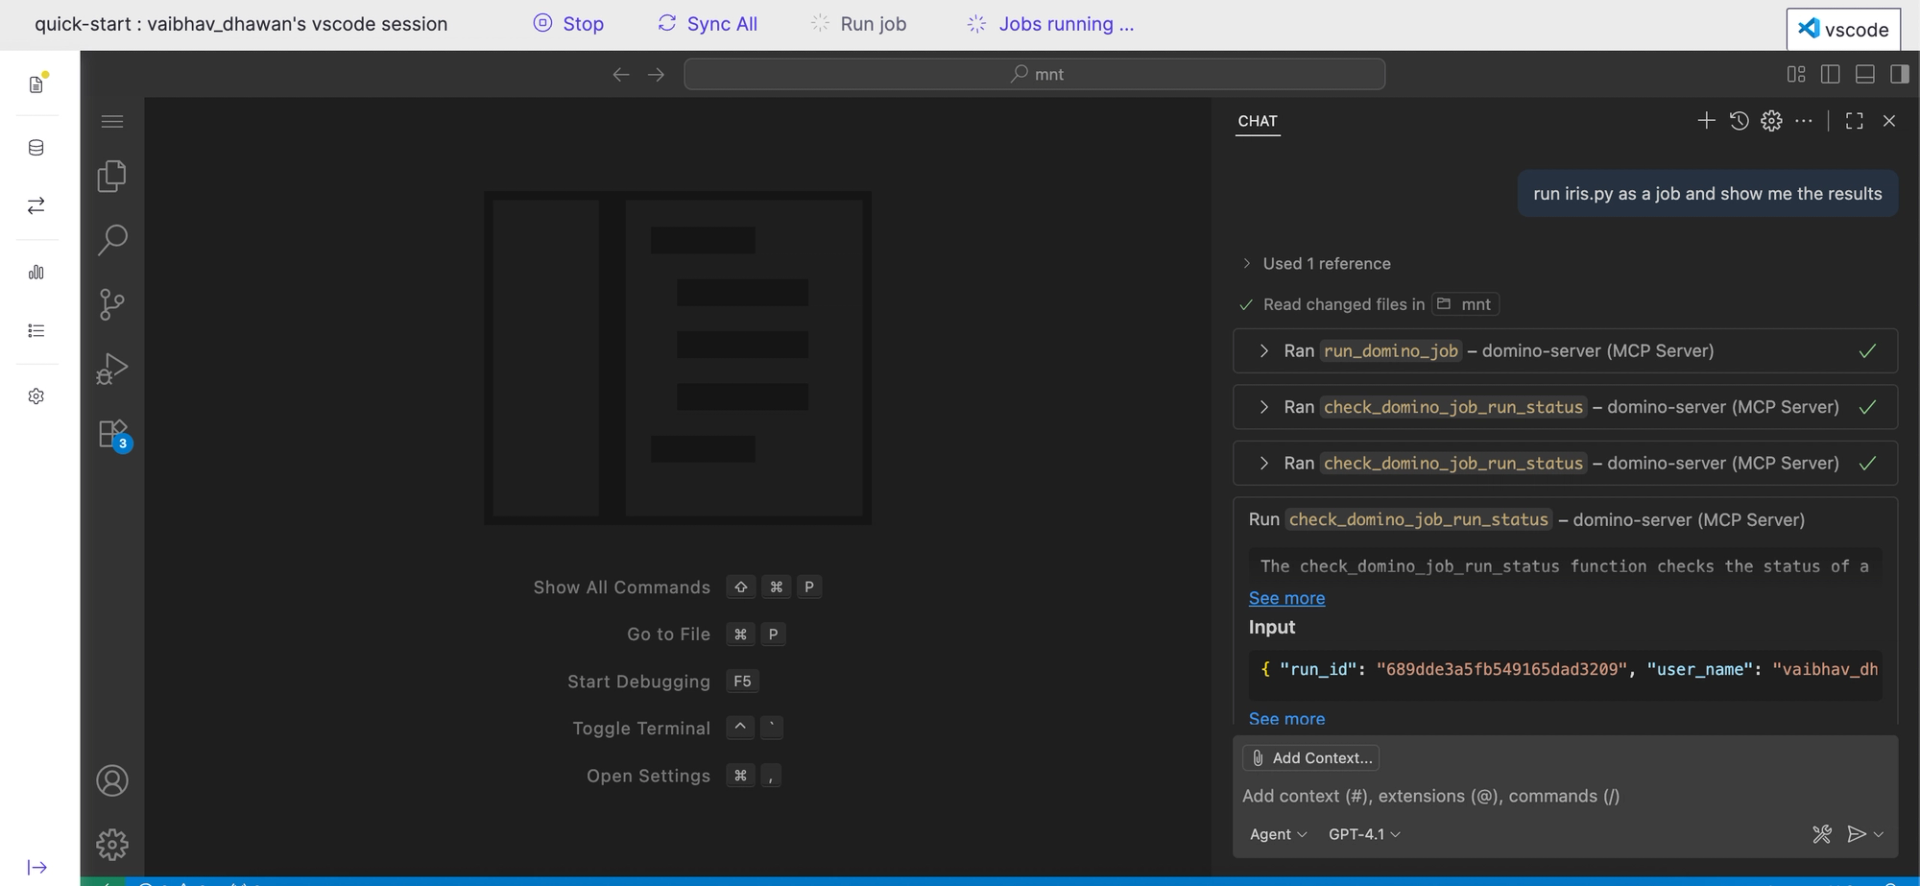Open the Accounts menu icon
1920x886 pixels.
112,781
